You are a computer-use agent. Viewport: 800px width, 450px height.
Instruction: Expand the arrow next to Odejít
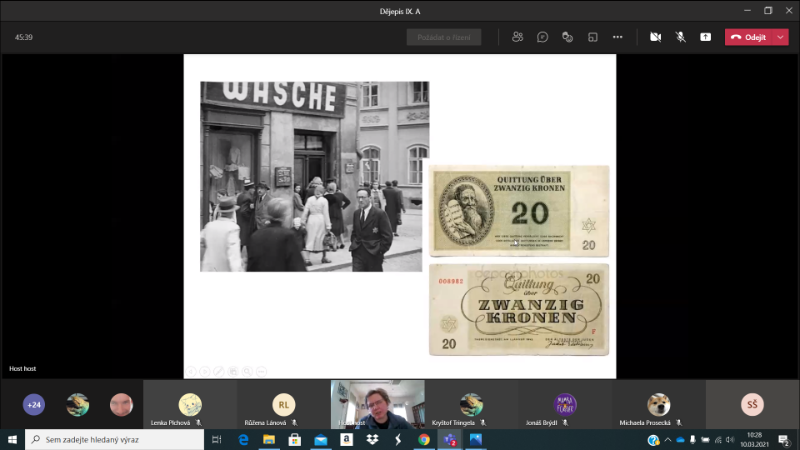point(781,37)
